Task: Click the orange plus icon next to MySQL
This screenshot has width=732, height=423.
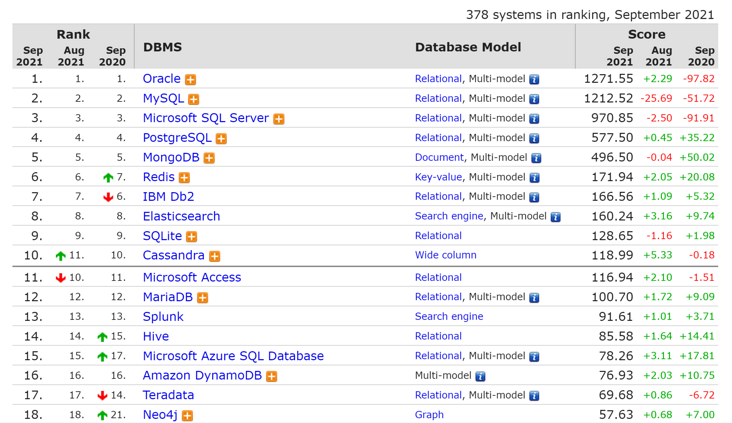Action: pyautogui.click(x=194, y=99)
